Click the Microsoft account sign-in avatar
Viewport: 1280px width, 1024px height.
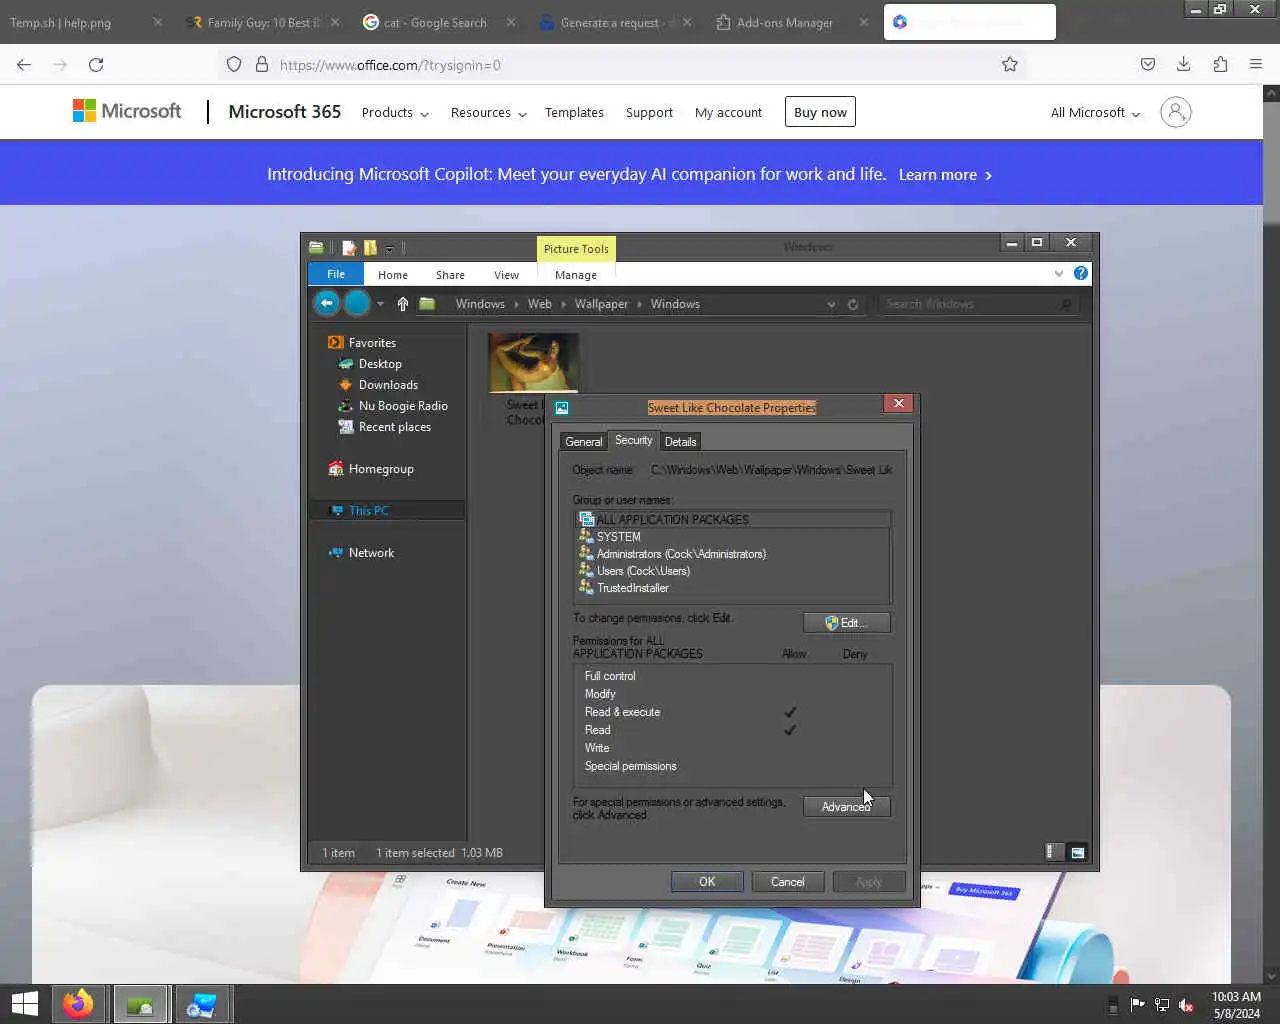pyautogui.click(x=1176, y=112)
